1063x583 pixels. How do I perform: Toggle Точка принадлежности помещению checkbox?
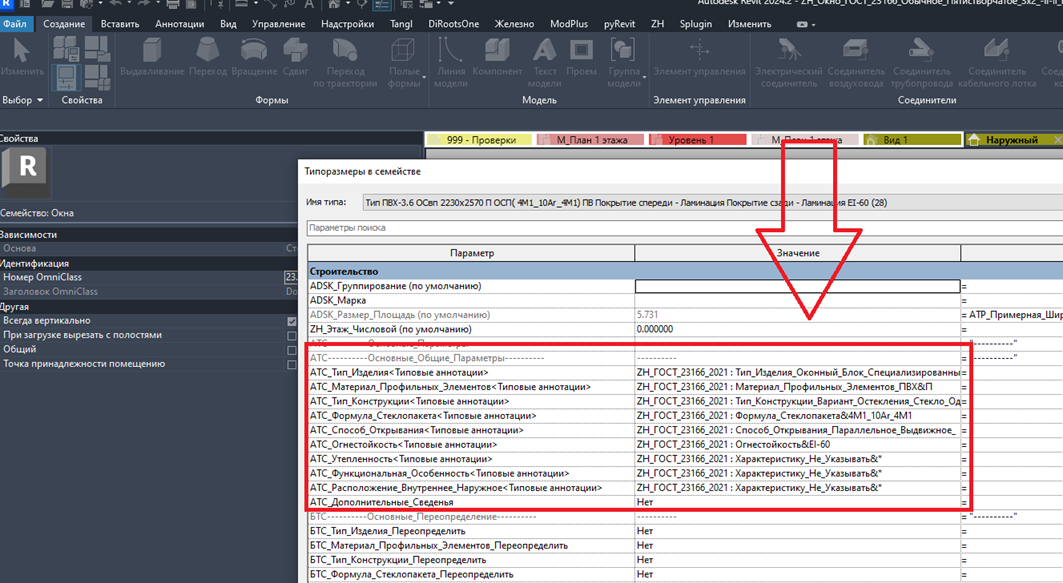click(x=292, y=365)
